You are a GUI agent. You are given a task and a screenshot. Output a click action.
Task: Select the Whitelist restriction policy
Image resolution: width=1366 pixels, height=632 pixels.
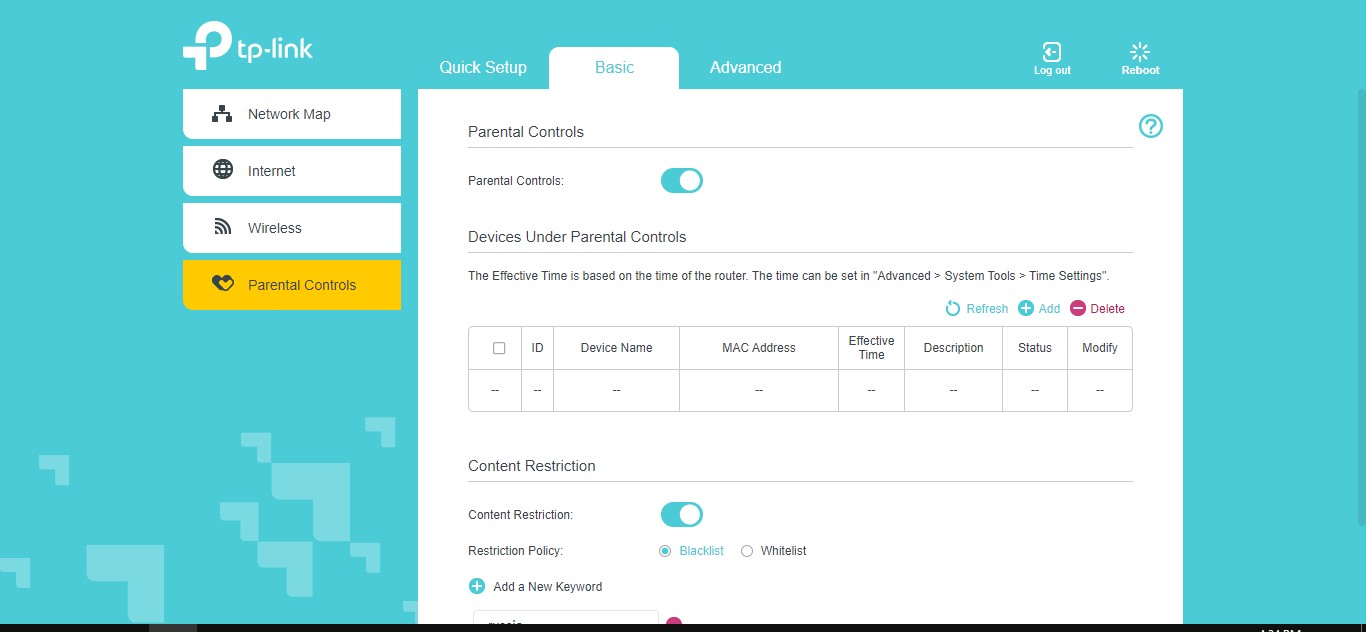pos(747,551)
